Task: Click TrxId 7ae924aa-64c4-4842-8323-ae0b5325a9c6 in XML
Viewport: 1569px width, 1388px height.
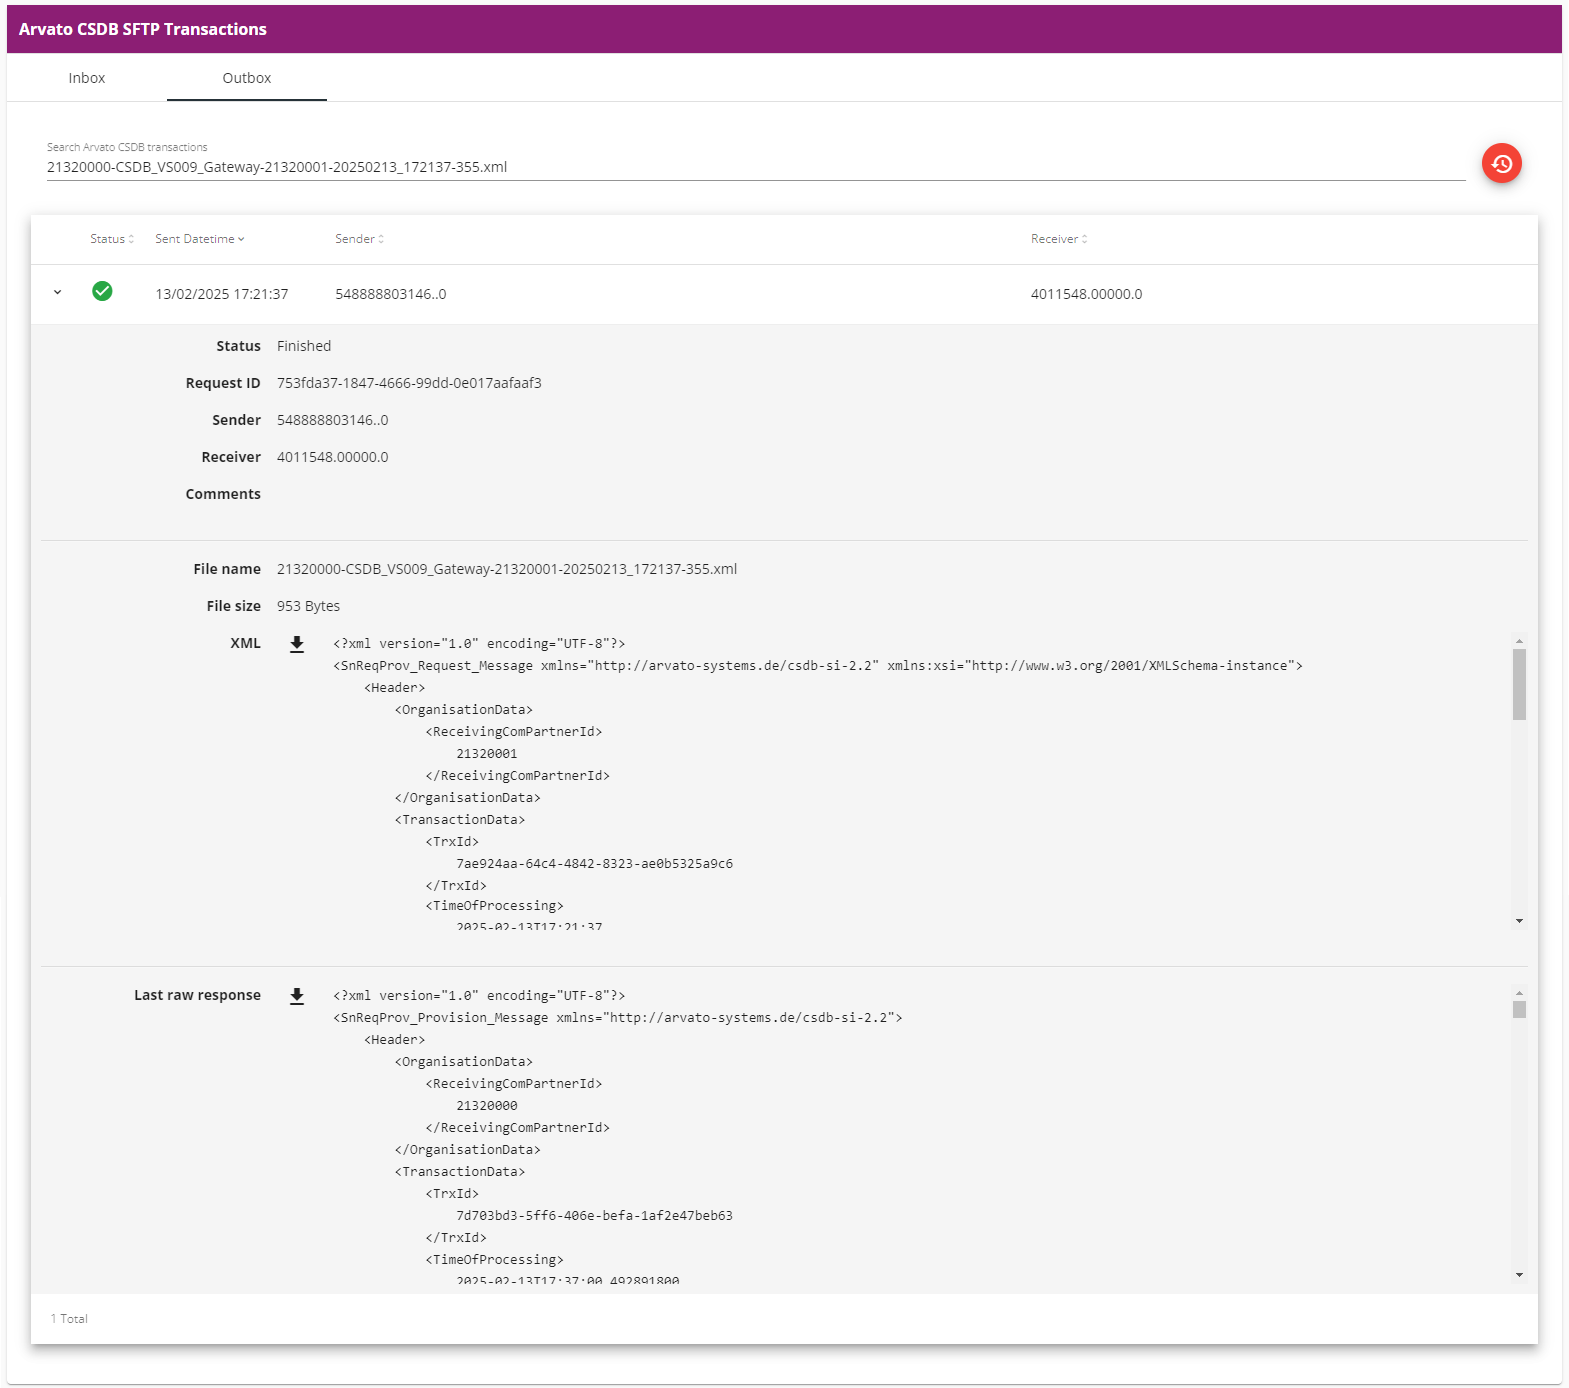Action: 594,864
